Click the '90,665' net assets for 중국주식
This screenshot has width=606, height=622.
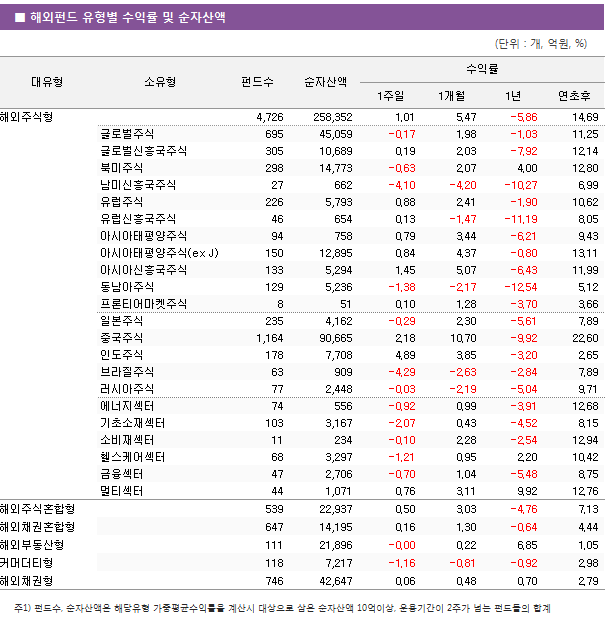pyautogui.click(x=336, y=338)
